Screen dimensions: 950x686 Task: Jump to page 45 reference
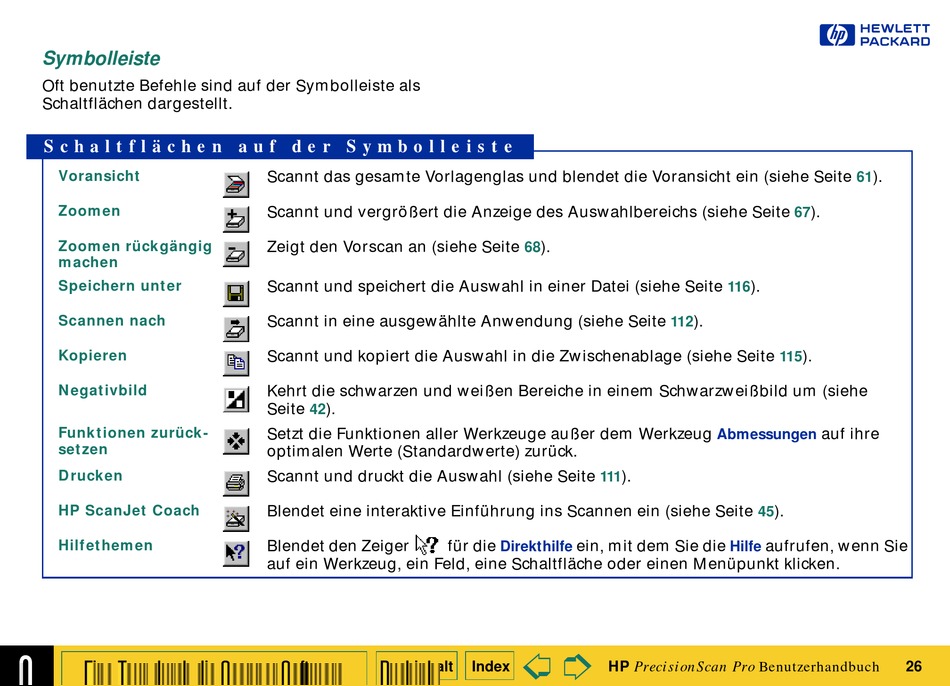coord(766,511)
